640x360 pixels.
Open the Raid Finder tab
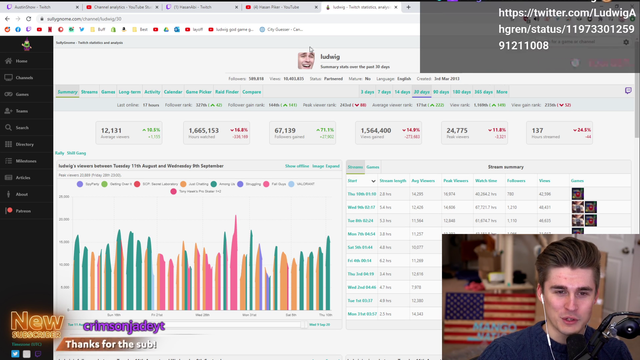point(227,92)
